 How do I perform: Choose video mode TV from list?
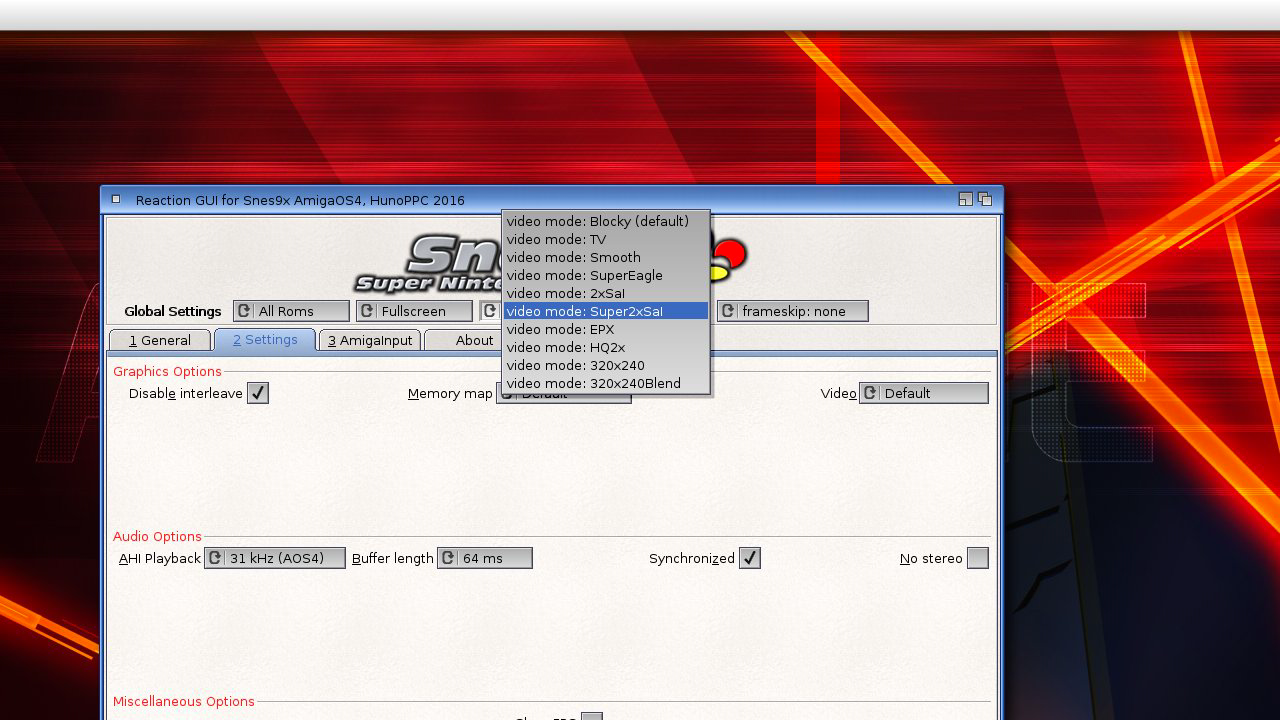coord(606,239)
